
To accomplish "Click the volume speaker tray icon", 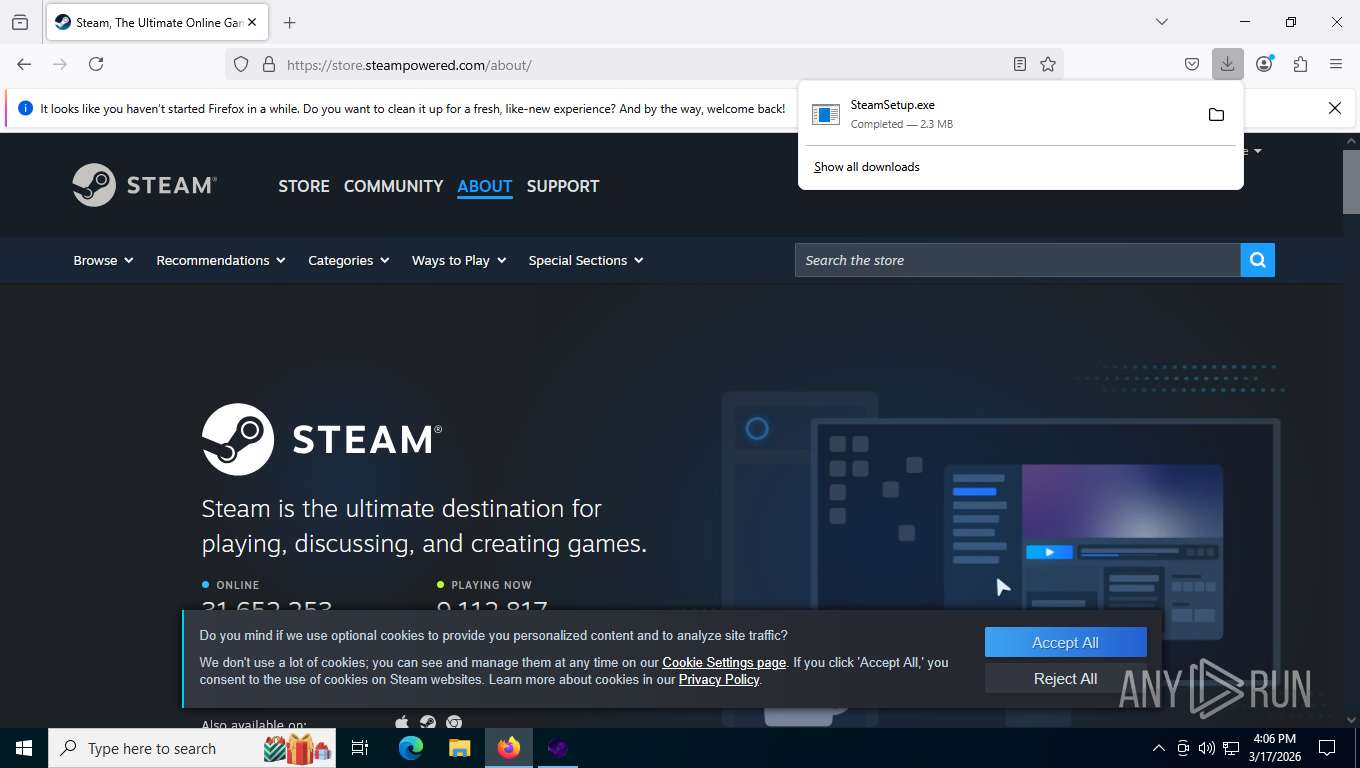I will [x=1207, y=748].
